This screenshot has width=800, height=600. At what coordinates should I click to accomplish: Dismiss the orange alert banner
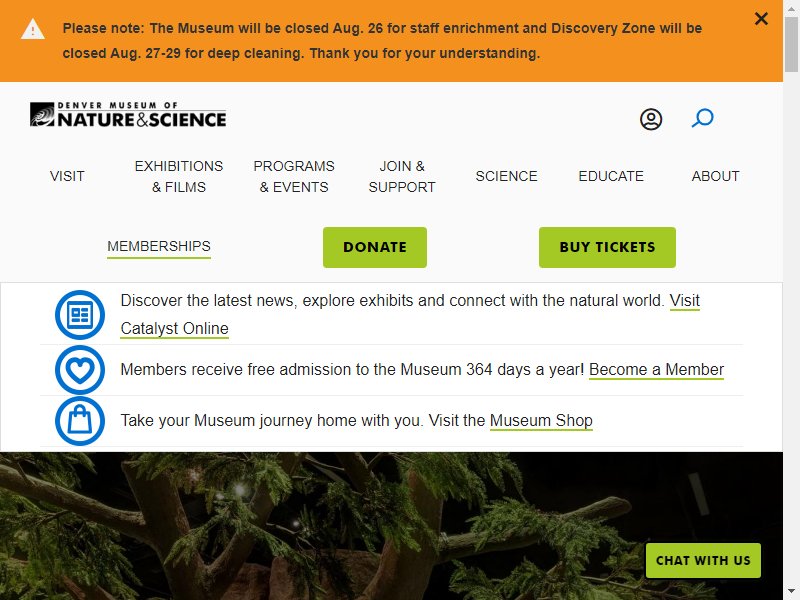point(761,19)
